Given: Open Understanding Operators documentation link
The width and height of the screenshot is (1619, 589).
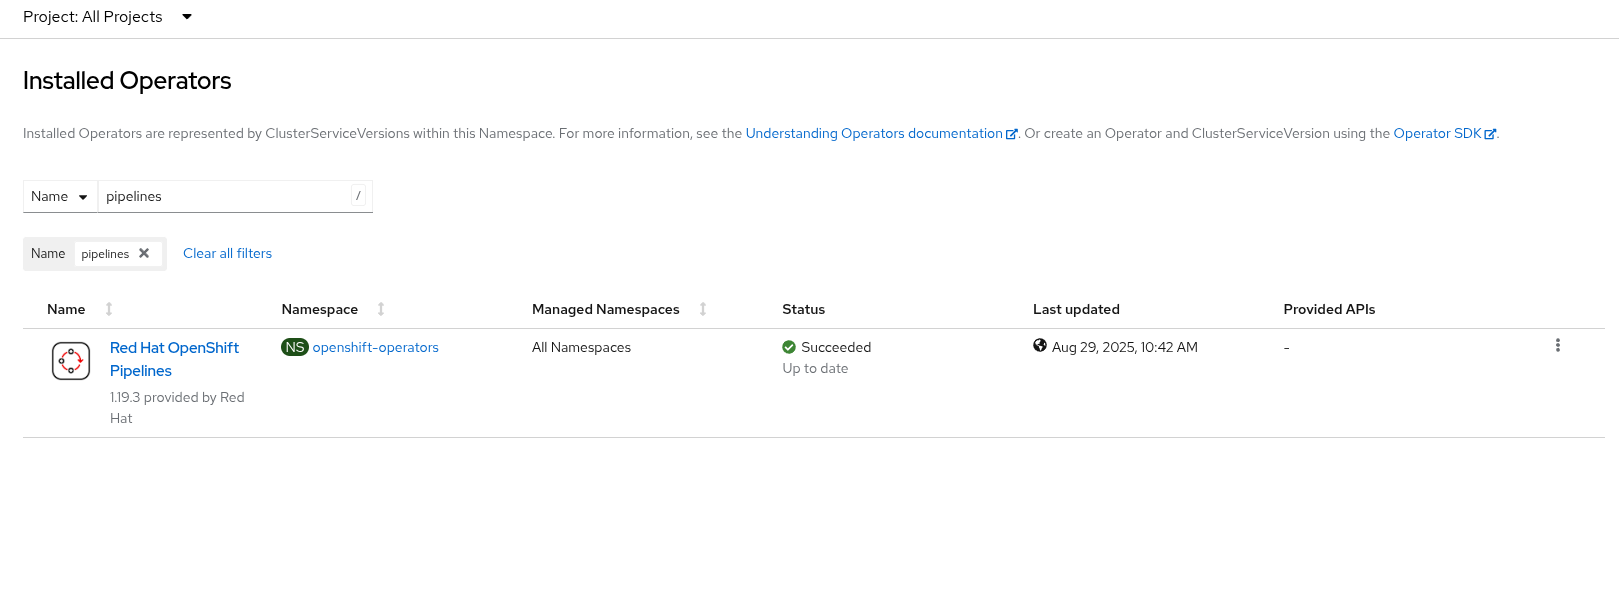Looking at the screenshot, I should pos(874,134).
